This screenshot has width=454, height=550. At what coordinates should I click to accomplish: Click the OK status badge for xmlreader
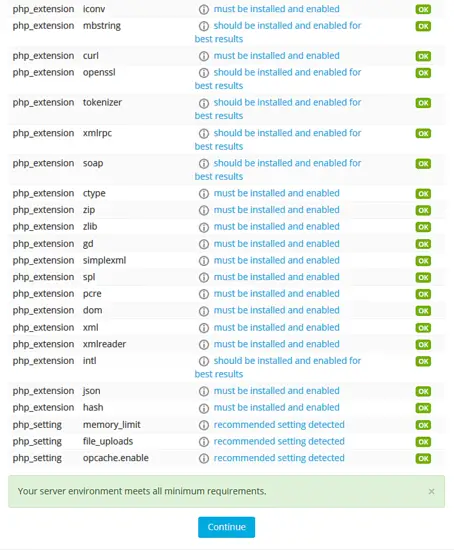[423, 344]
